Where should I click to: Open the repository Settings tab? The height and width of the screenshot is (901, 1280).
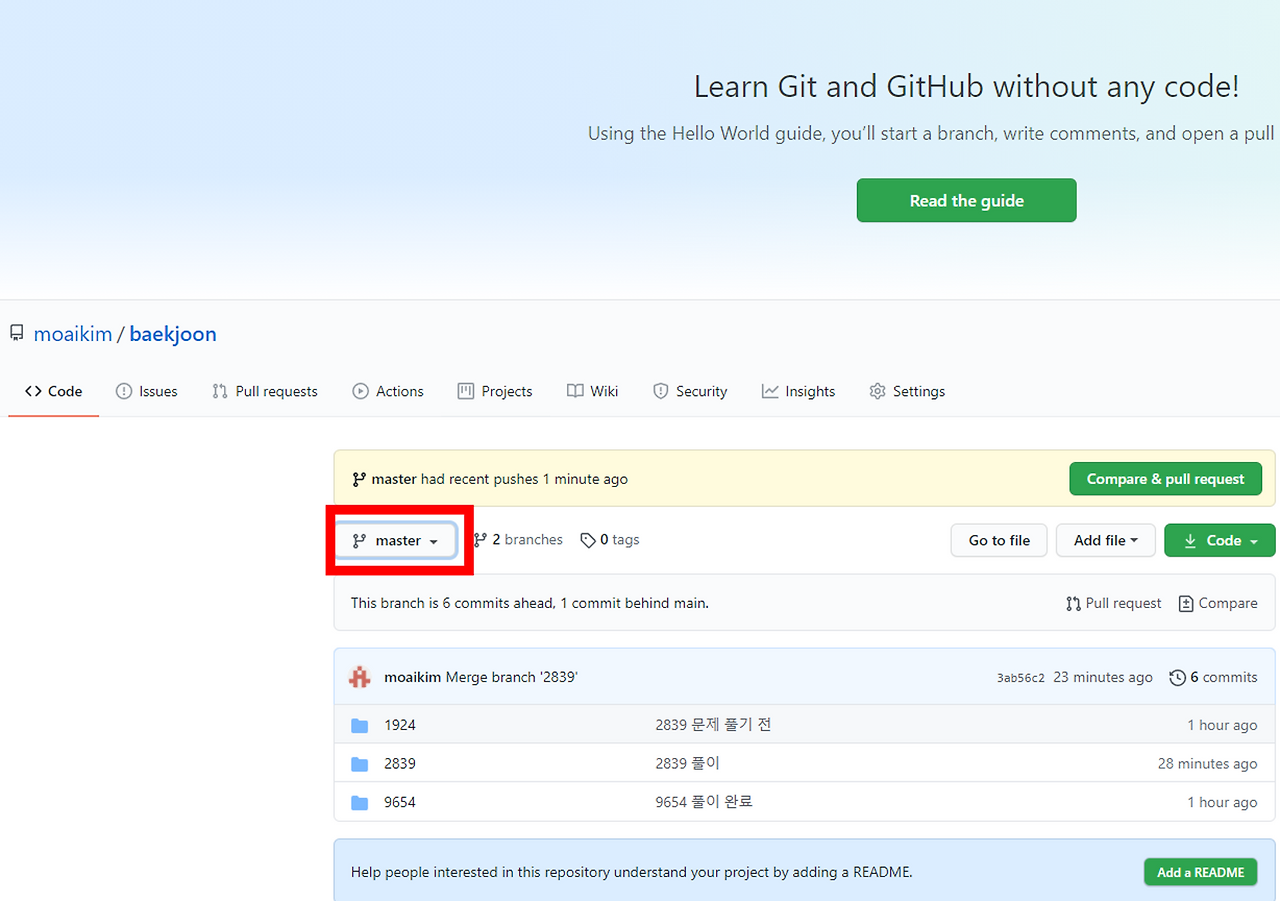907,391
